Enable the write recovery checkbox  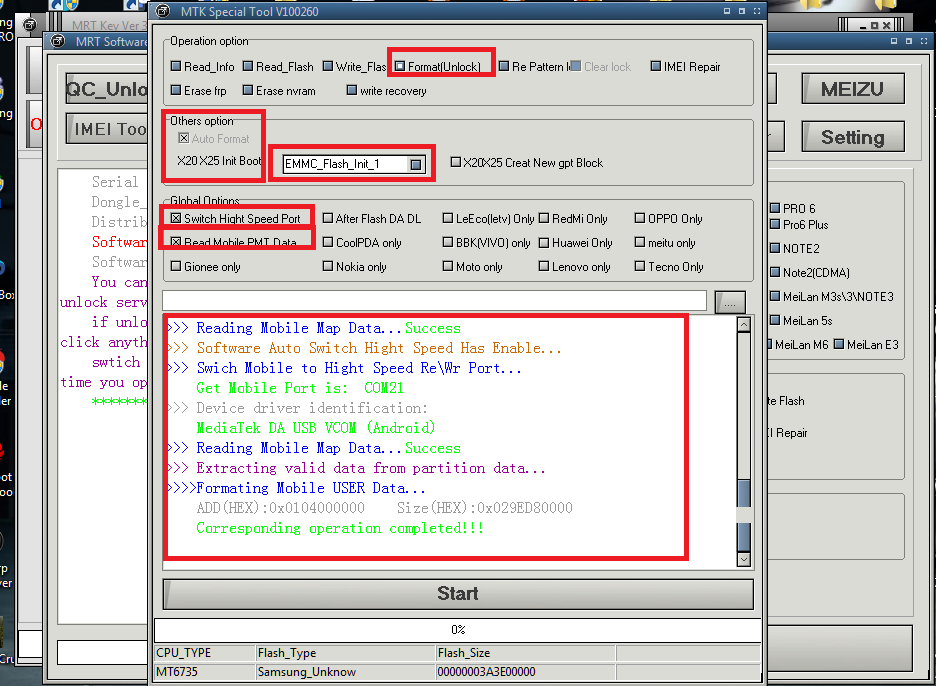click(x=352, y=90)
